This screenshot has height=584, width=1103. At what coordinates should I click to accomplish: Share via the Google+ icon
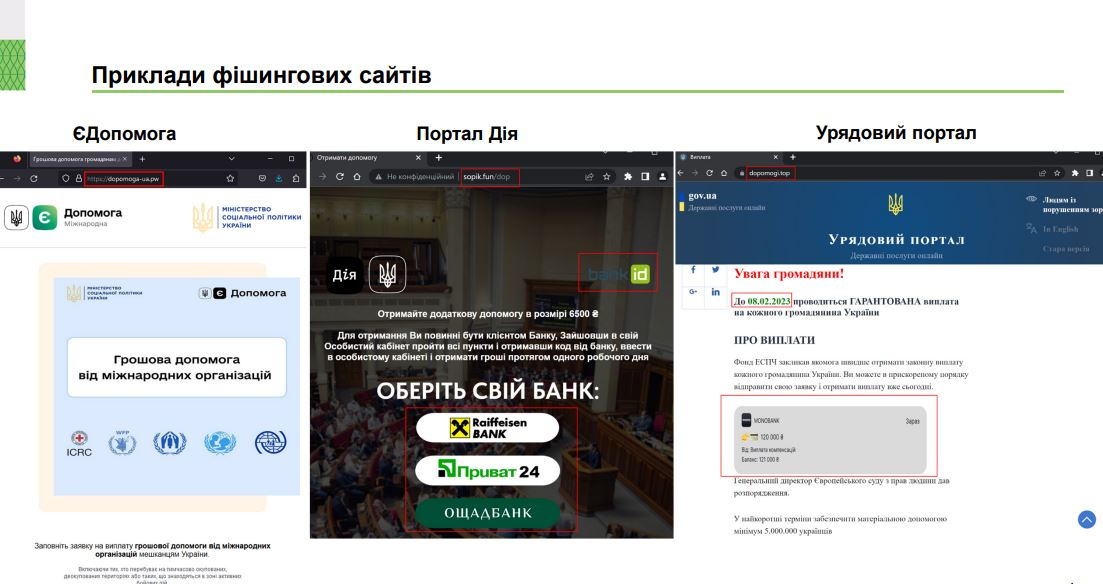click(x=693, y=292)
